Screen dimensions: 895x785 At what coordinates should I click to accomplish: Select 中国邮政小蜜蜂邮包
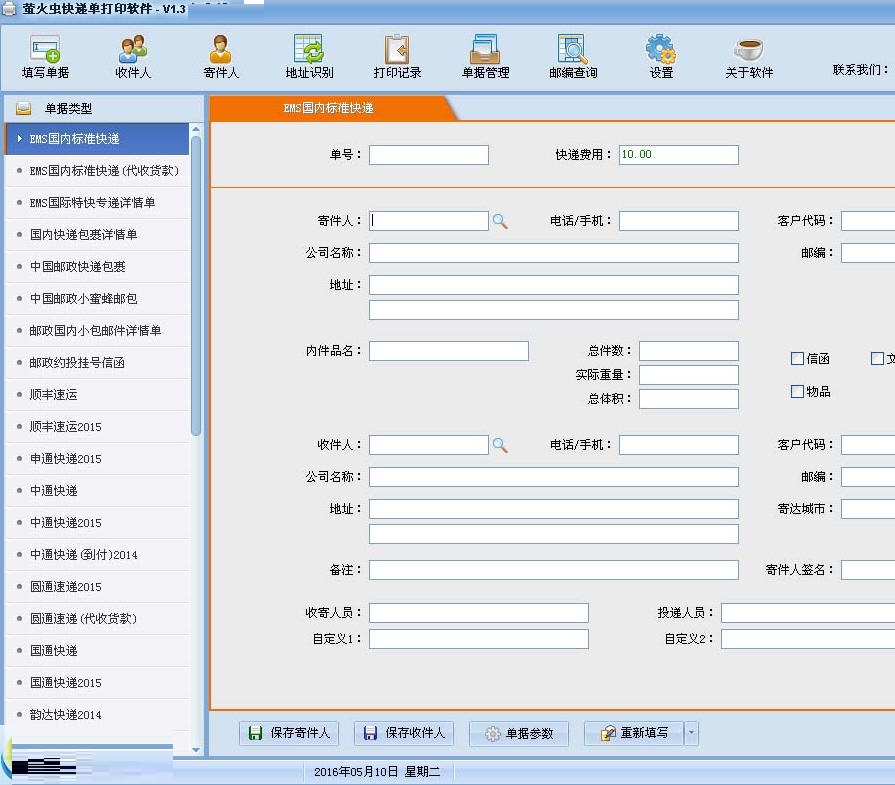coord(97,299)
